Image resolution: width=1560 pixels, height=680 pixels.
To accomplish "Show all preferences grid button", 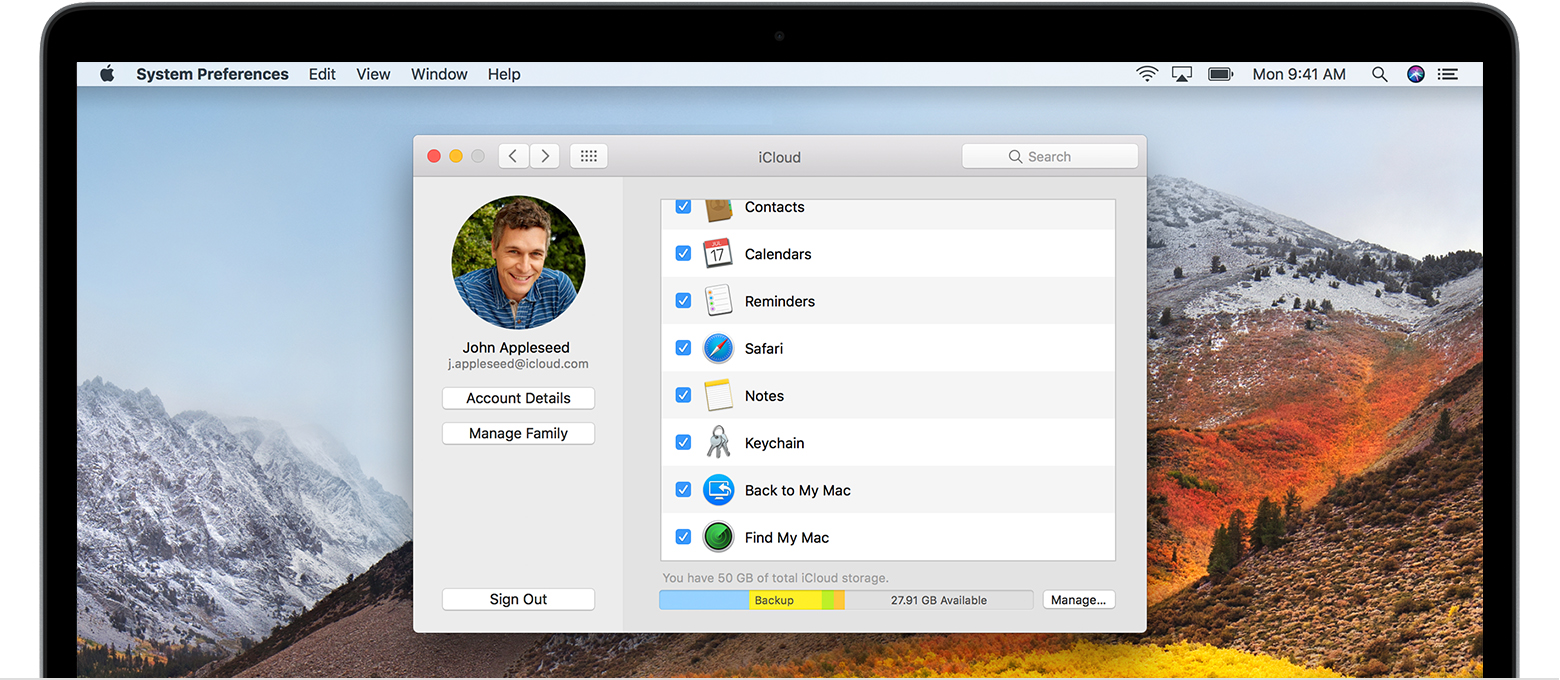I will 589,156.
